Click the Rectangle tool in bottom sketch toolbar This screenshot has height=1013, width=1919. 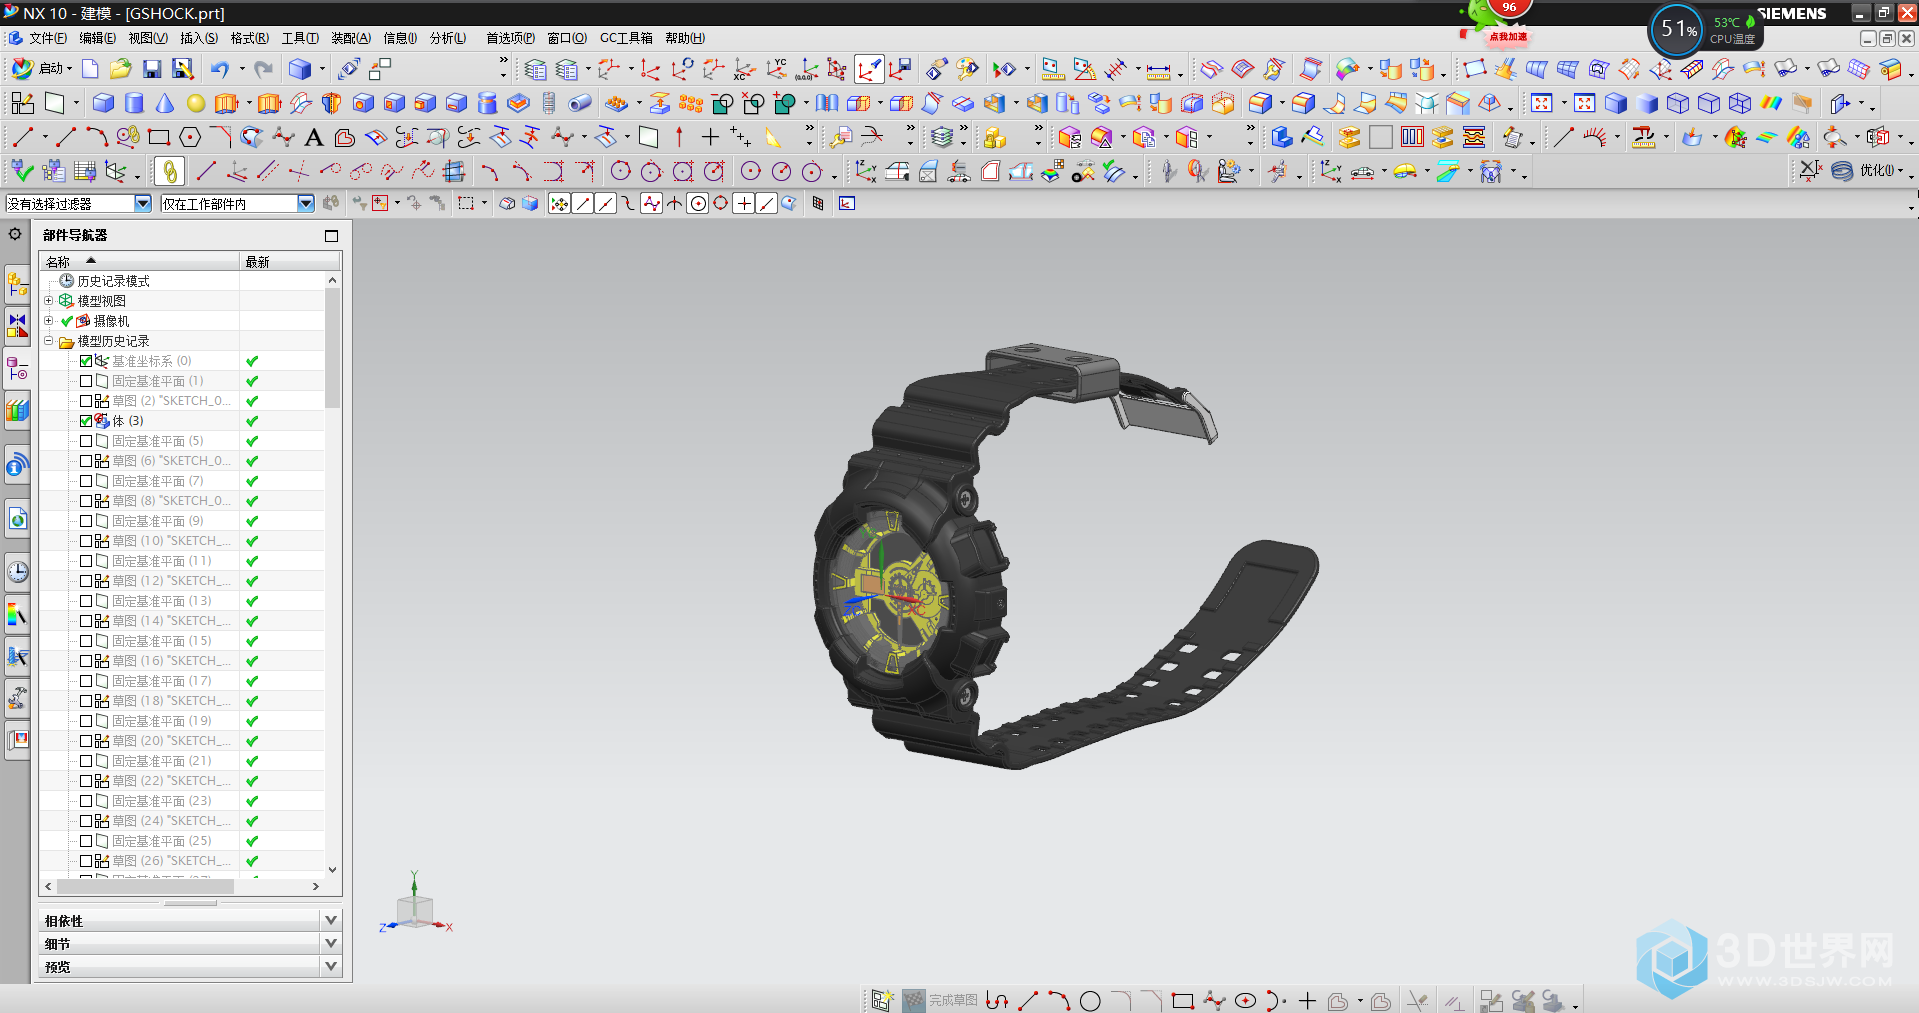pyautogui.click(x=1183, y=1001)
